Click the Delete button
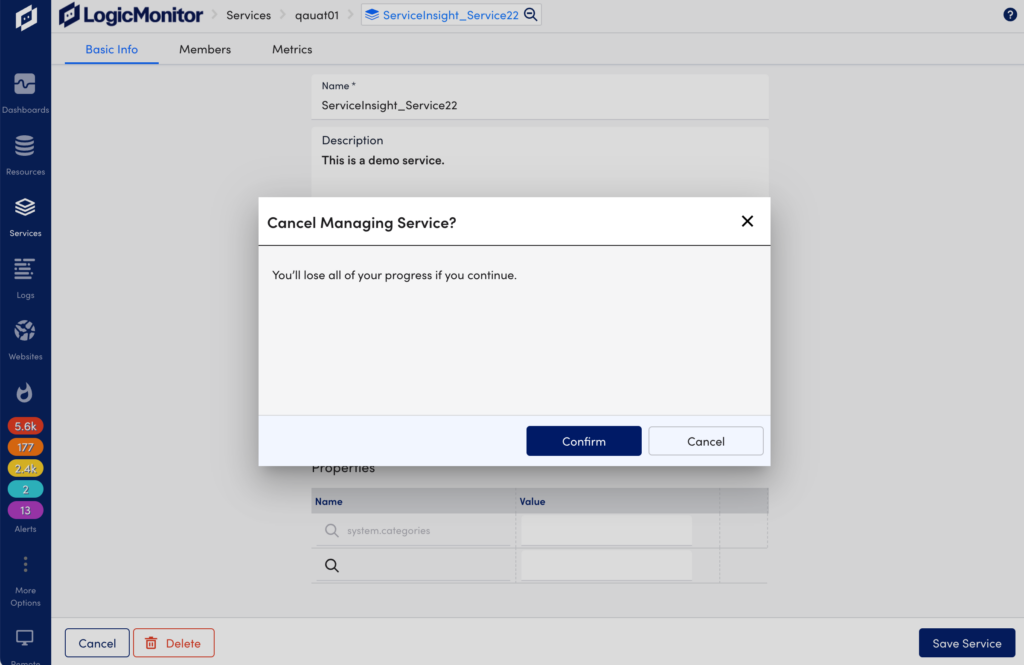1024x665 pixels. coord(174,643)
